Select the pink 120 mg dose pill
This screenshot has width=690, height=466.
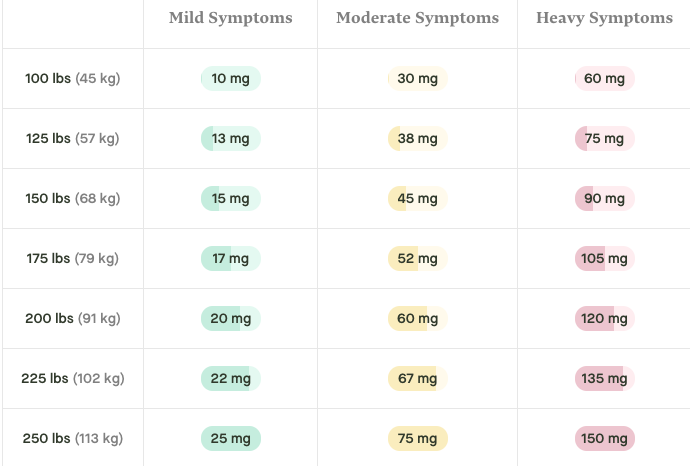(605, 319)
